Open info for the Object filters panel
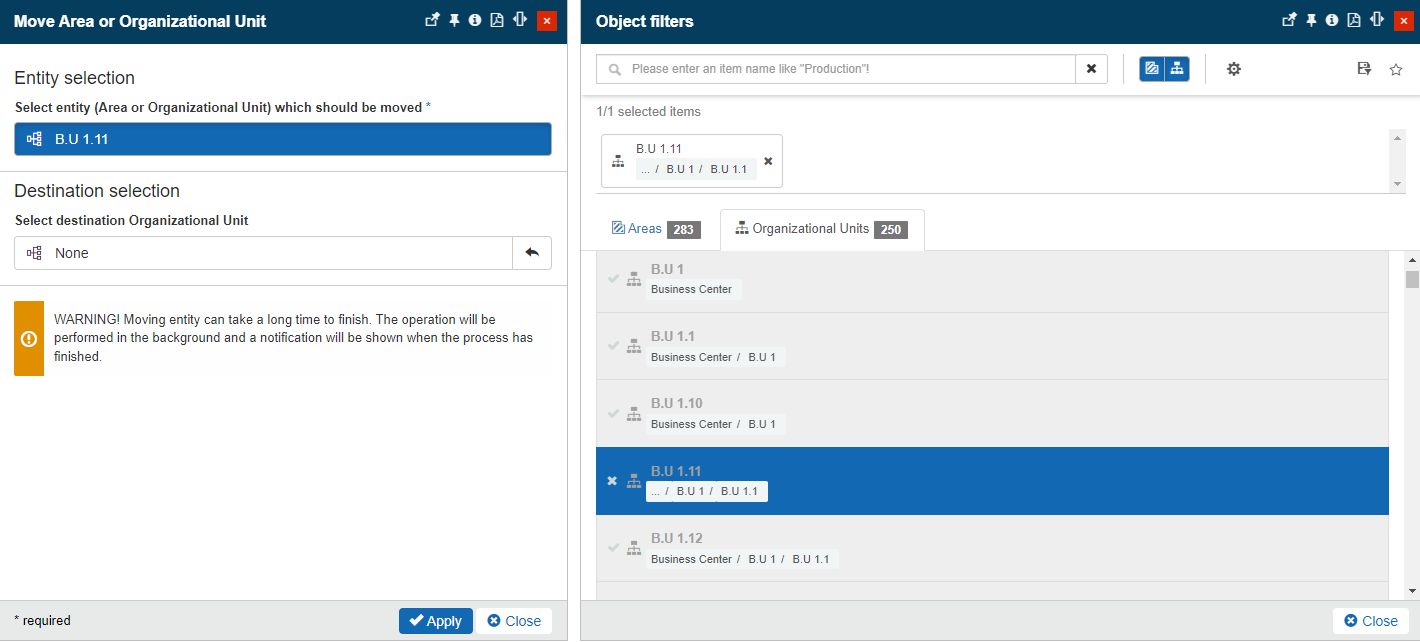Viewport: 1420px width, 642px height. tap(1332, 20)
